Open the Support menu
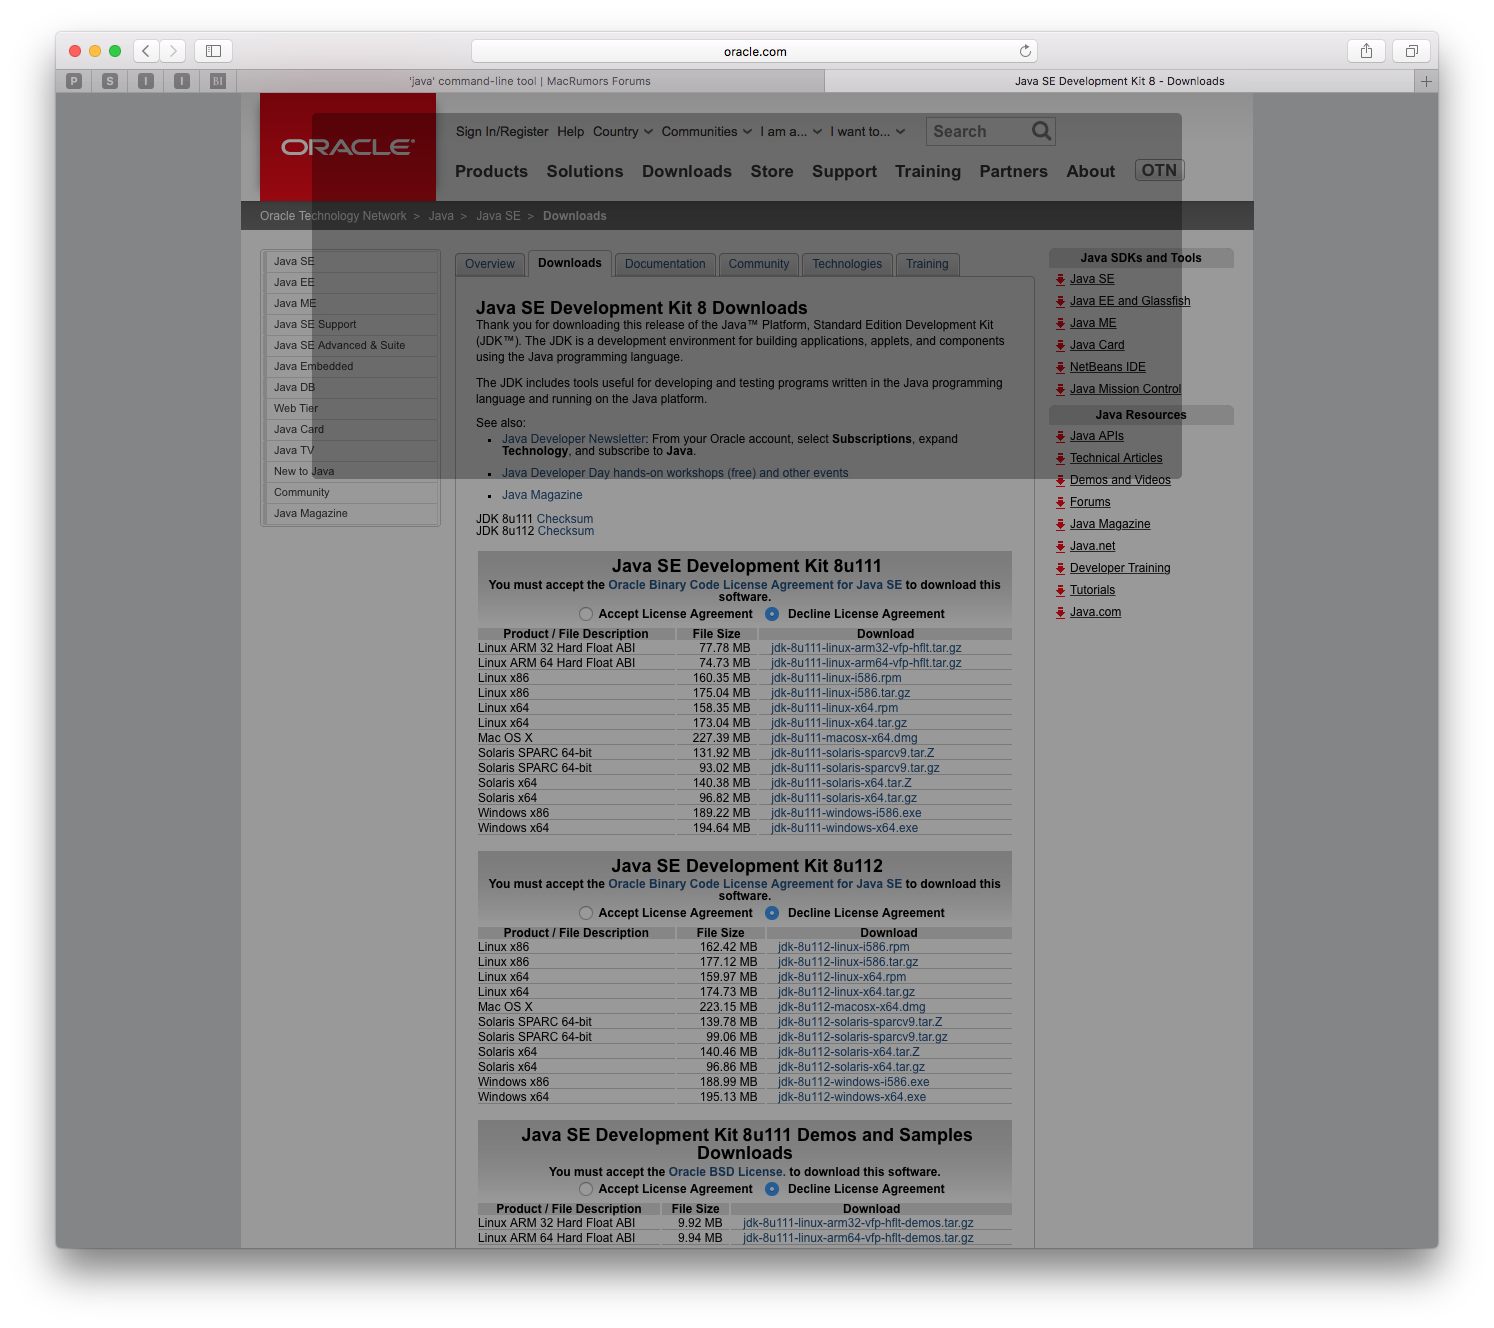 pyautogui.click(x=844, y=171)
